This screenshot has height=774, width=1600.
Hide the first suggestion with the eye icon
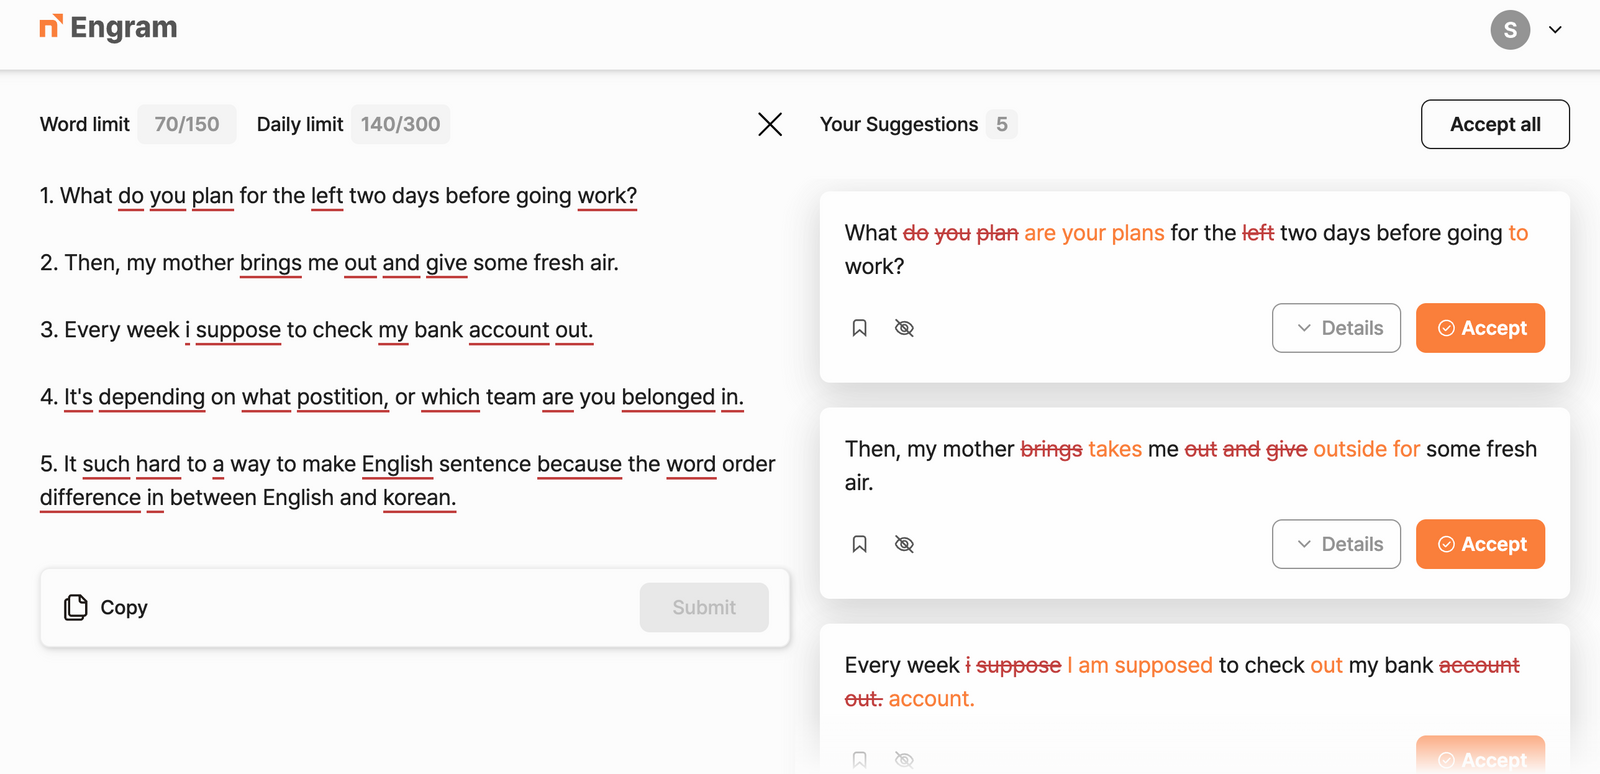click(904, 327)
